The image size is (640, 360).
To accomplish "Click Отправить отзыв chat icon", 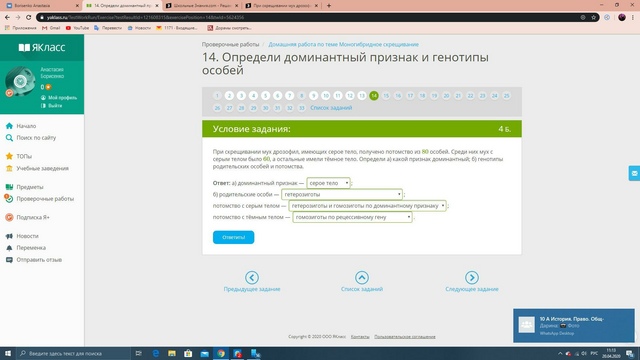I will point(9,260).
